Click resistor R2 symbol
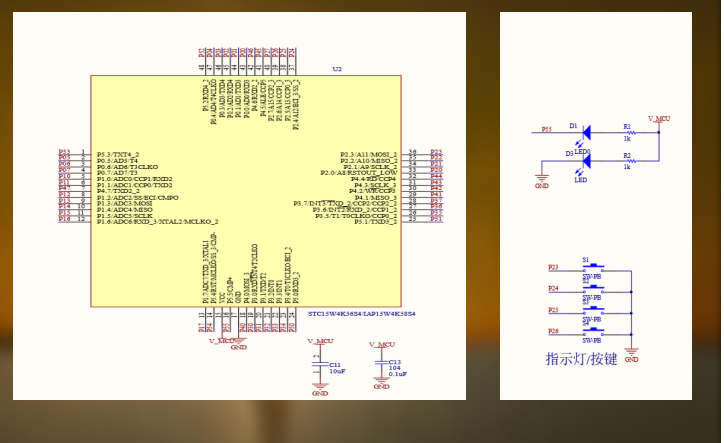The width and height of the screenshot is (724, 443). (630, 161)
